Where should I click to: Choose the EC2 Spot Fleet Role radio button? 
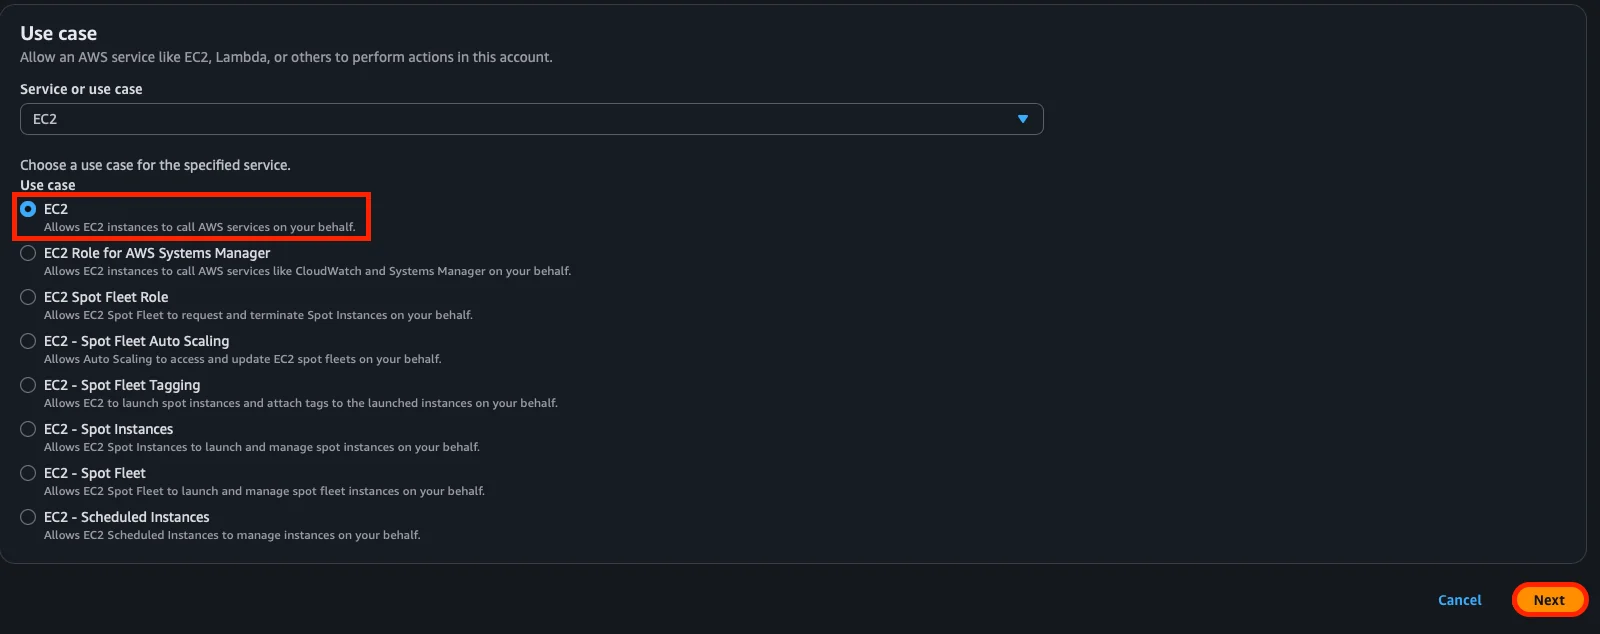click(x=28, y=297)
